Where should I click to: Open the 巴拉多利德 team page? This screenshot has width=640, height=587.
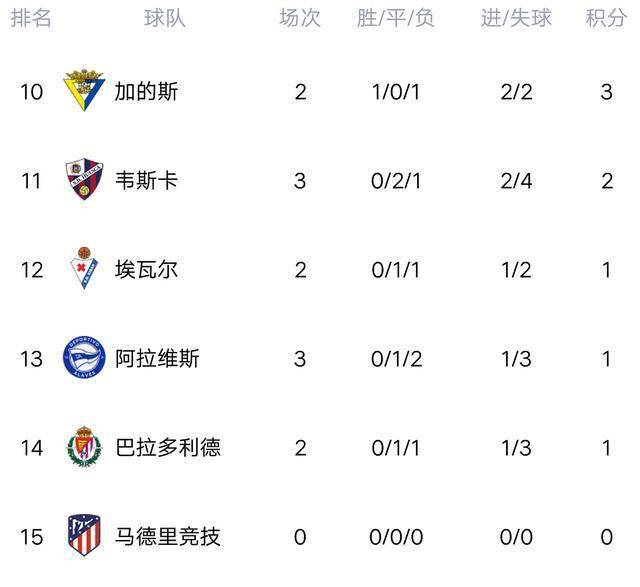[168, 447]
